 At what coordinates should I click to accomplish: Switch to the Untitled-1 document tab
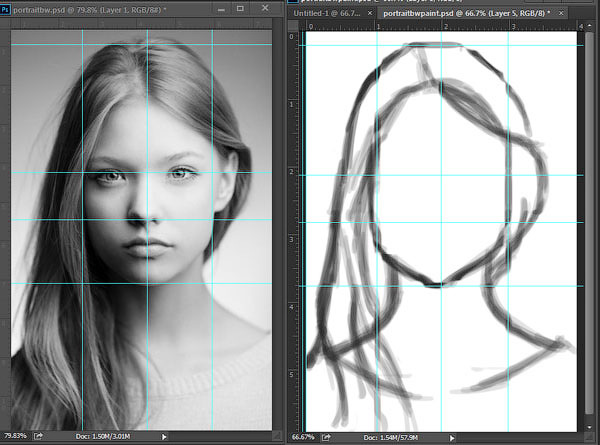[x=323, y=15]
